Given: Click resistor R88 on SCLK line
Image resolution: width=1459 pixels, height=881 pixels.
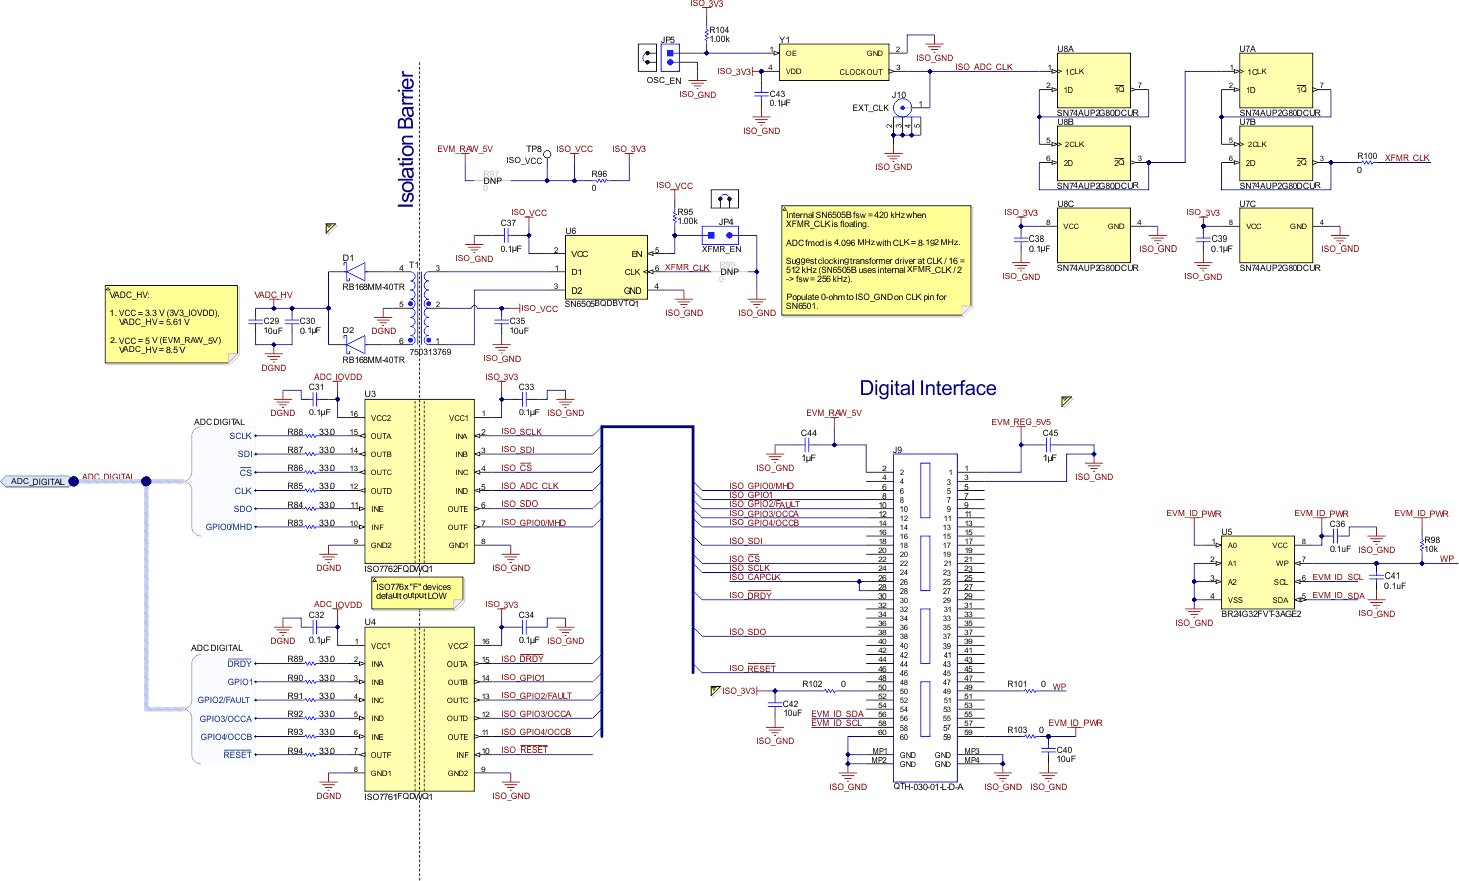Looking at the screenshot, I should point(312,435).
